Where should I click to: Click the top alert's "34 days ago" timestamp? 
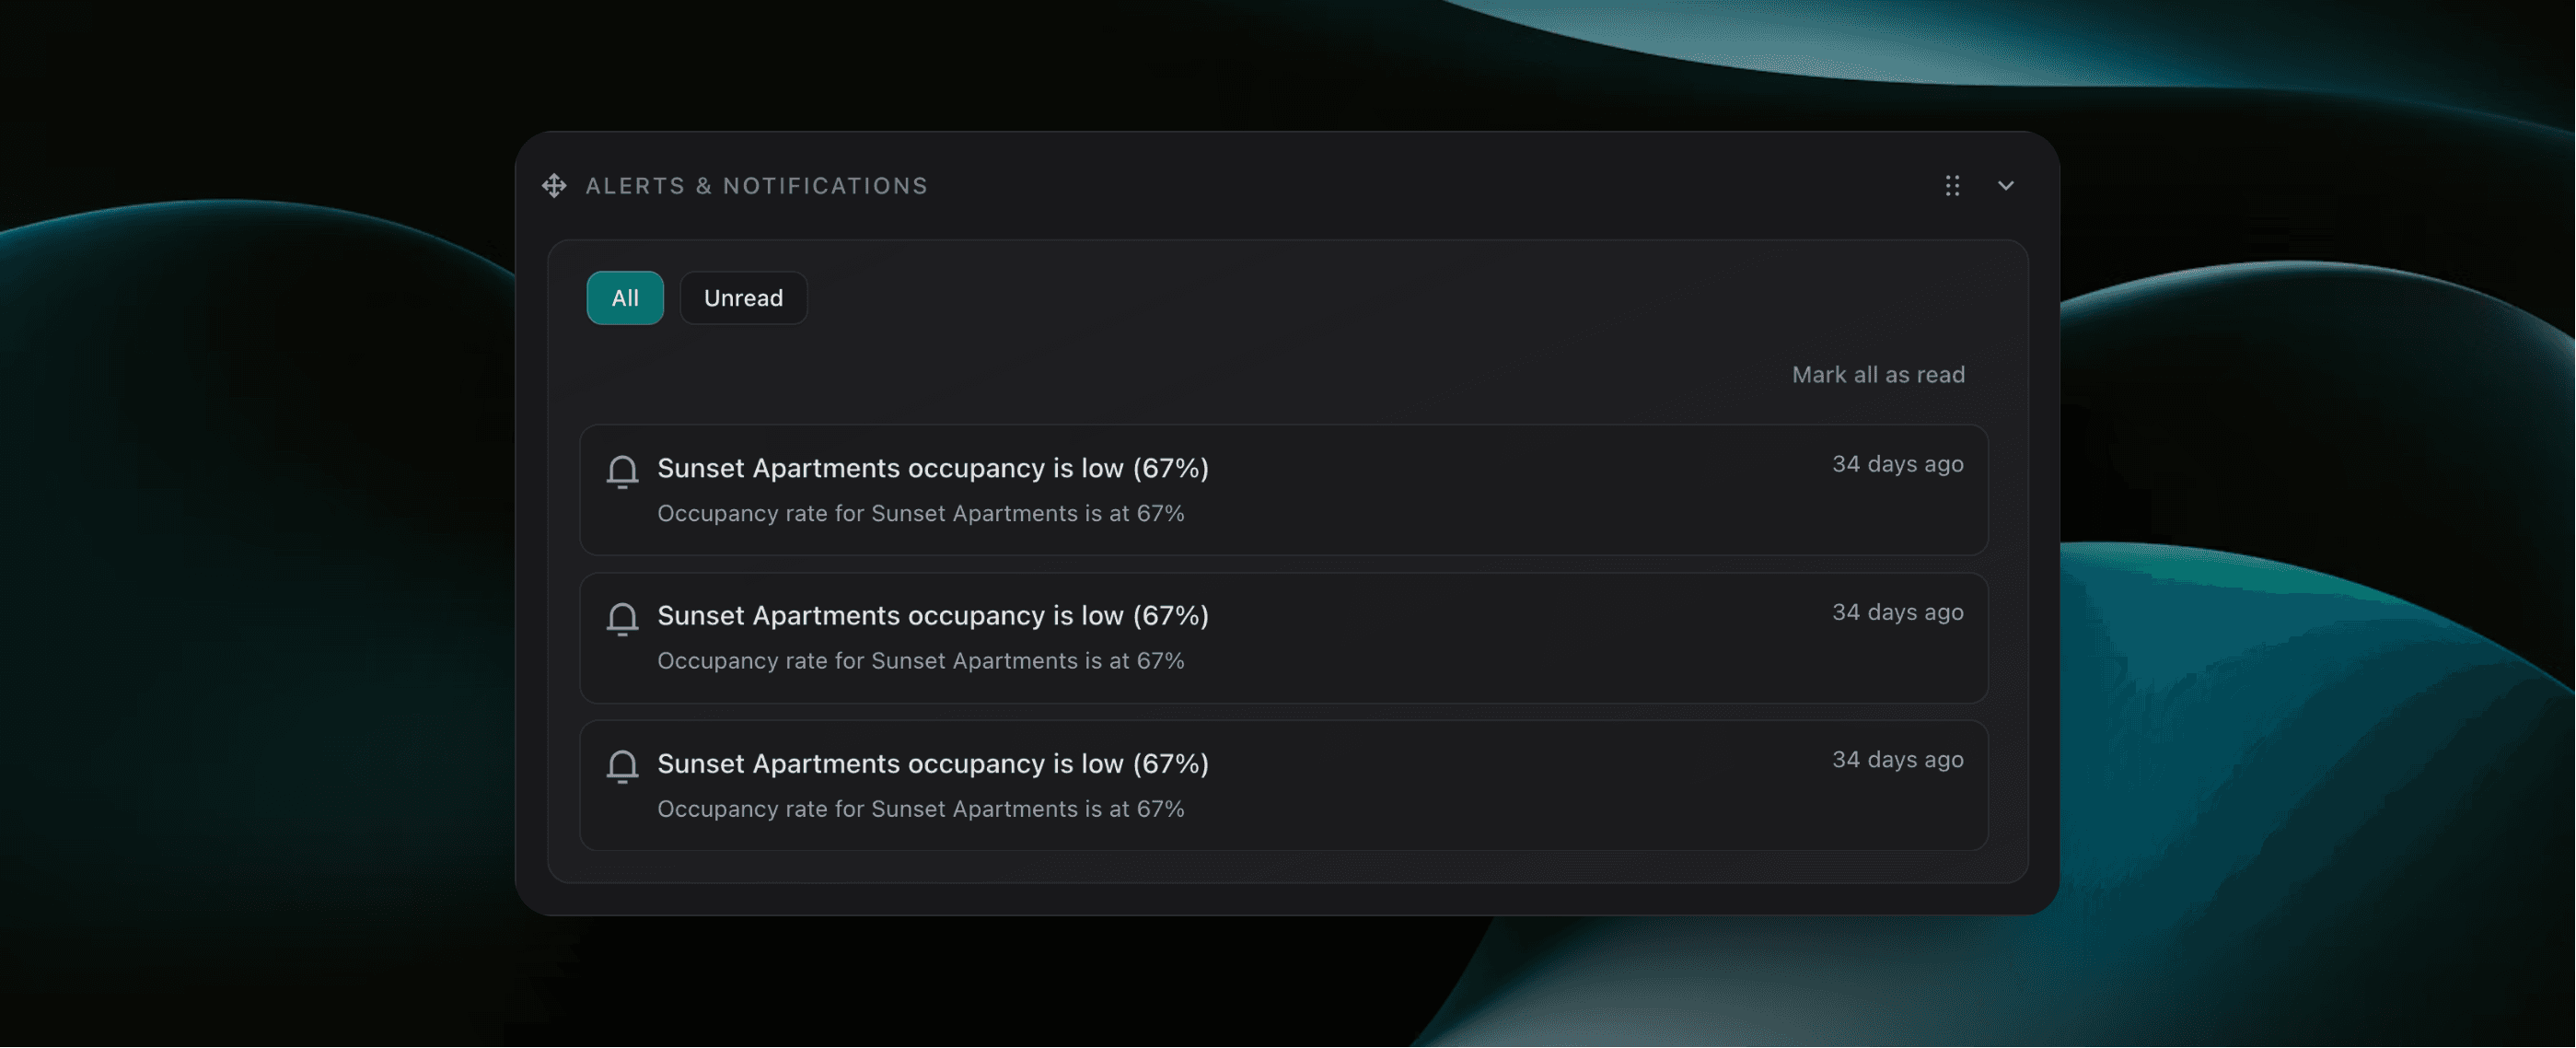1897,465
